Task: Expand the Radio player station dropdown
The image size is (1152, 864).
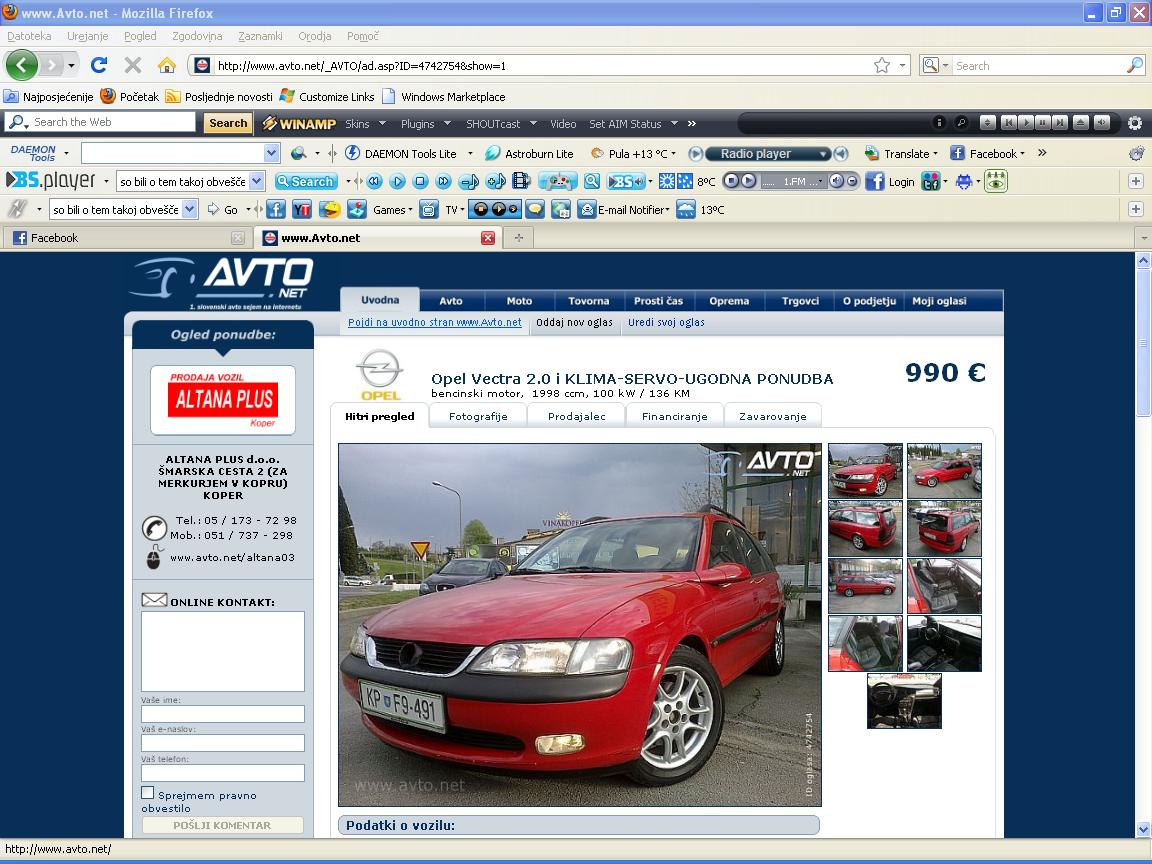Action: coord(824,154)
